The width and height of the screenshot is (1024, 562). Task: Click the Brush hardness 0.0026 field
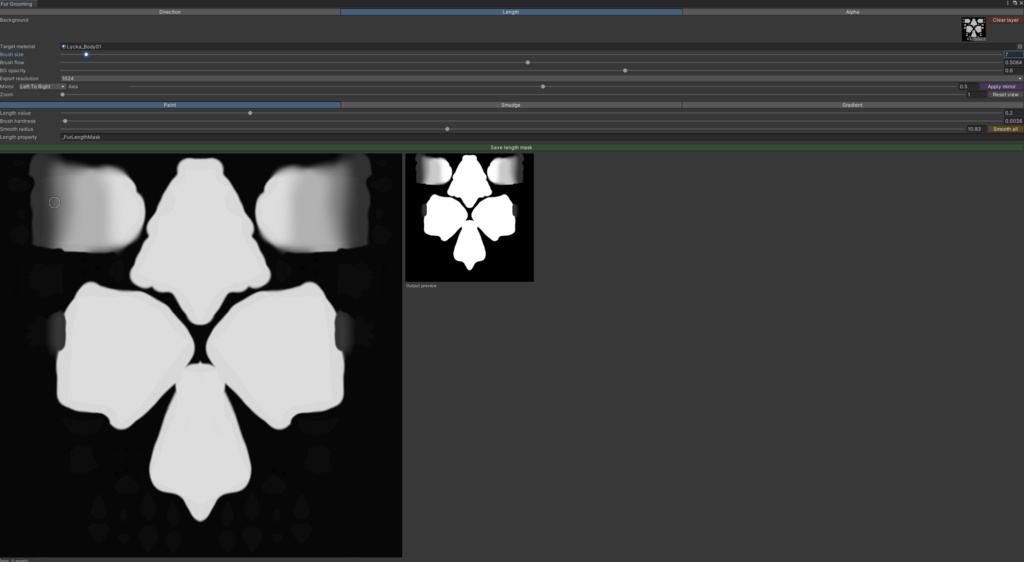click(1013, 121)
